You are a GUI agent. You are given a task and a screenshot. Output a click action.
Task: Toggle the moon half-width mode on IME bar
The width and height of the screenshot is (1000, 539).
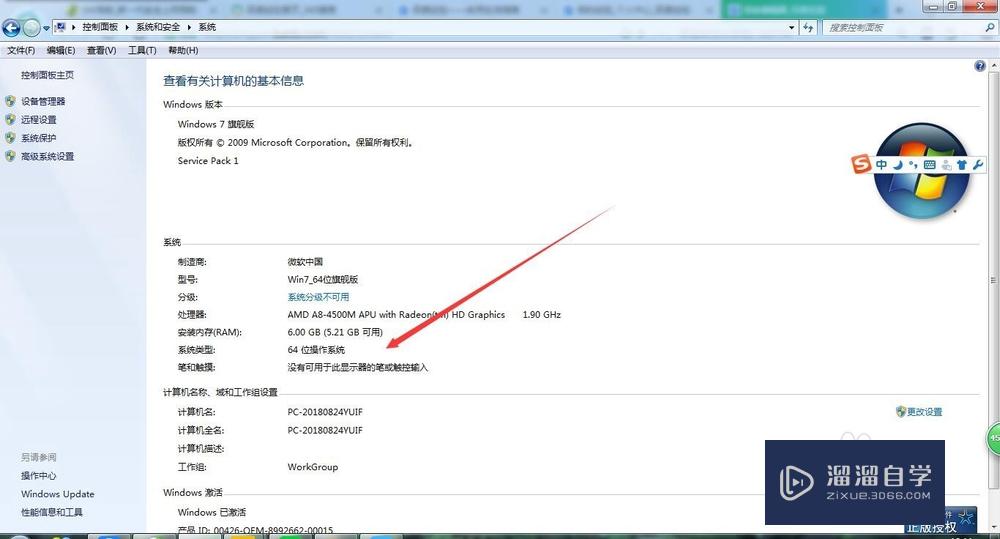(898, 165)
